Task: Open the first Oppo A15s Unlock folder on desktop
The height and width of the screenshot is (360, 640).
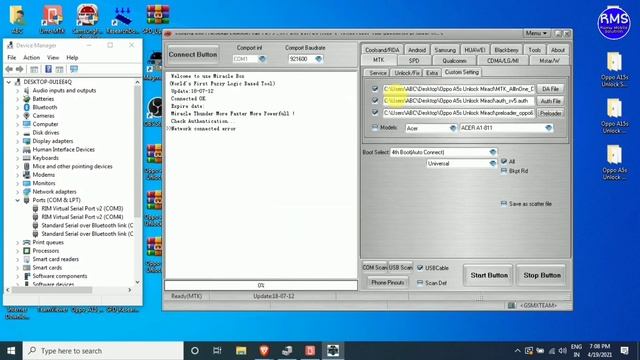Action: pyautogui.click(x=614, y=69)
